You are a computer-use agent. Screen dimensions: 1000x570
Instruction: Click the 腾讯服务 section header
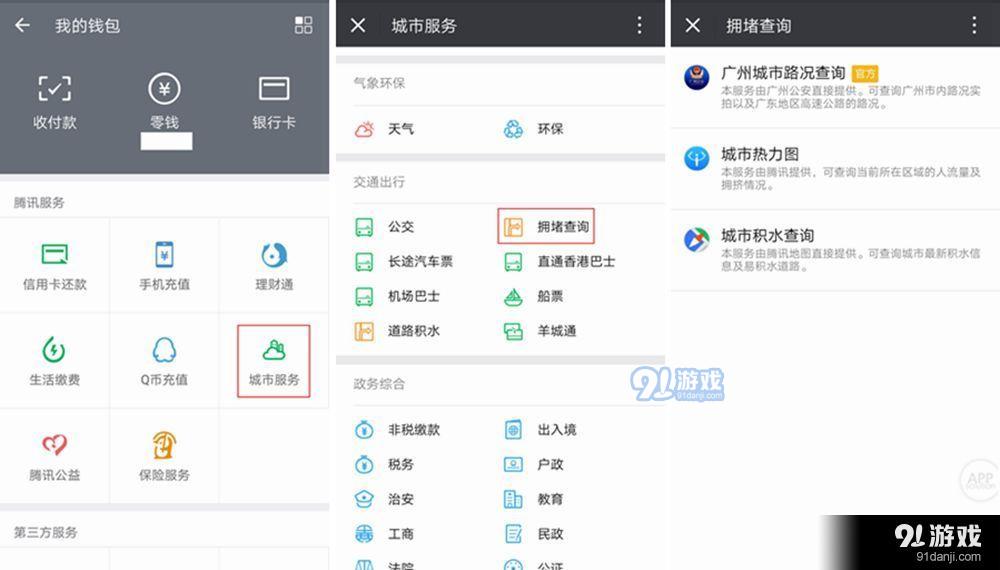(x=40, y=203)
